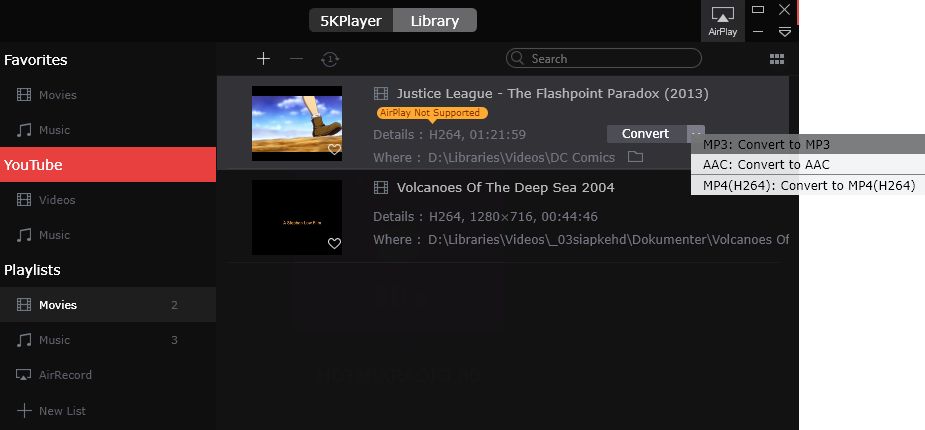Screen dimensions: 925x430
Task: Create a New List playlist
Action: (x=64, y=411)
